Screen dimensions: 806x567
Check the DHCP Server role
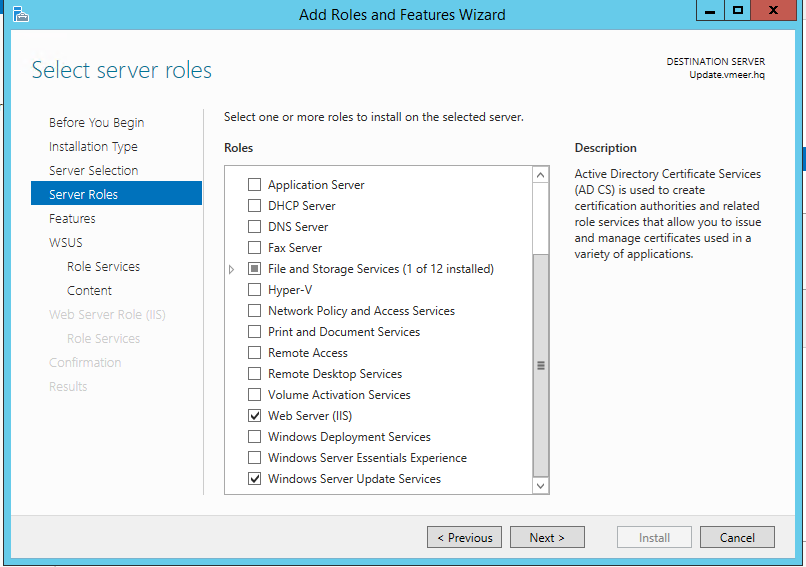[254, 206]
